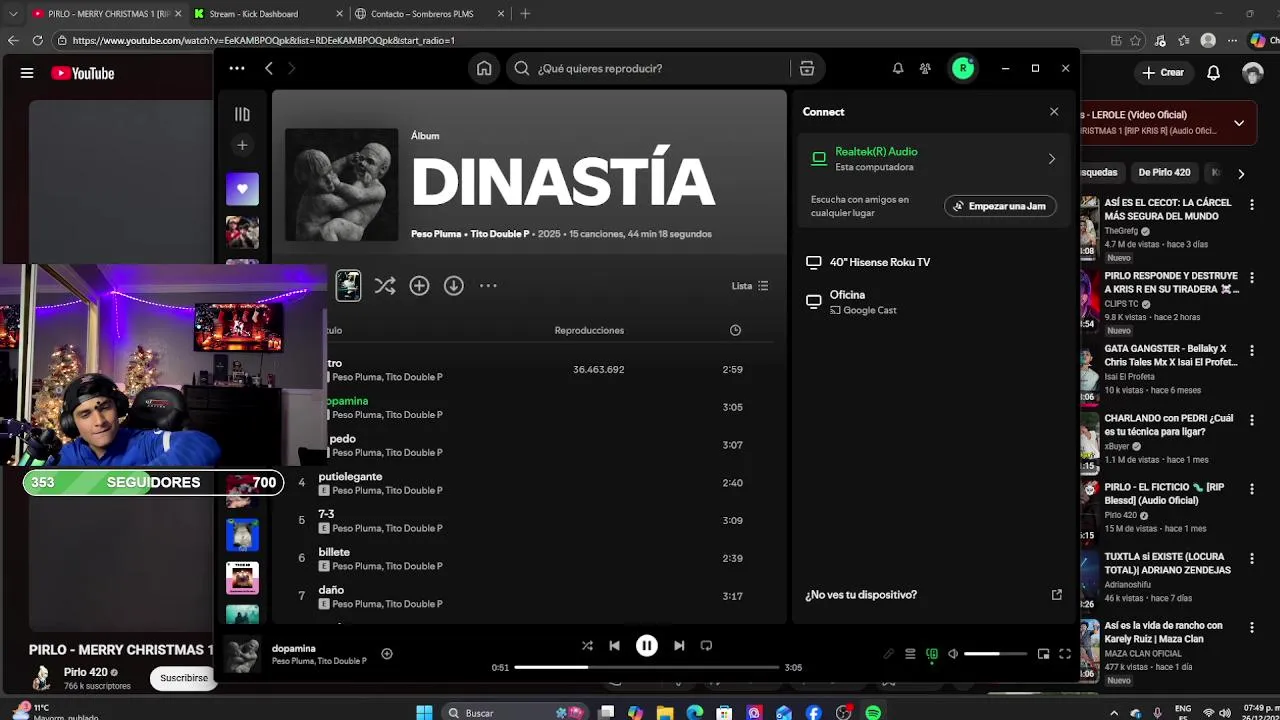
Task: Toggle repeat in the player bar
Action: click(x=706, y=646)
